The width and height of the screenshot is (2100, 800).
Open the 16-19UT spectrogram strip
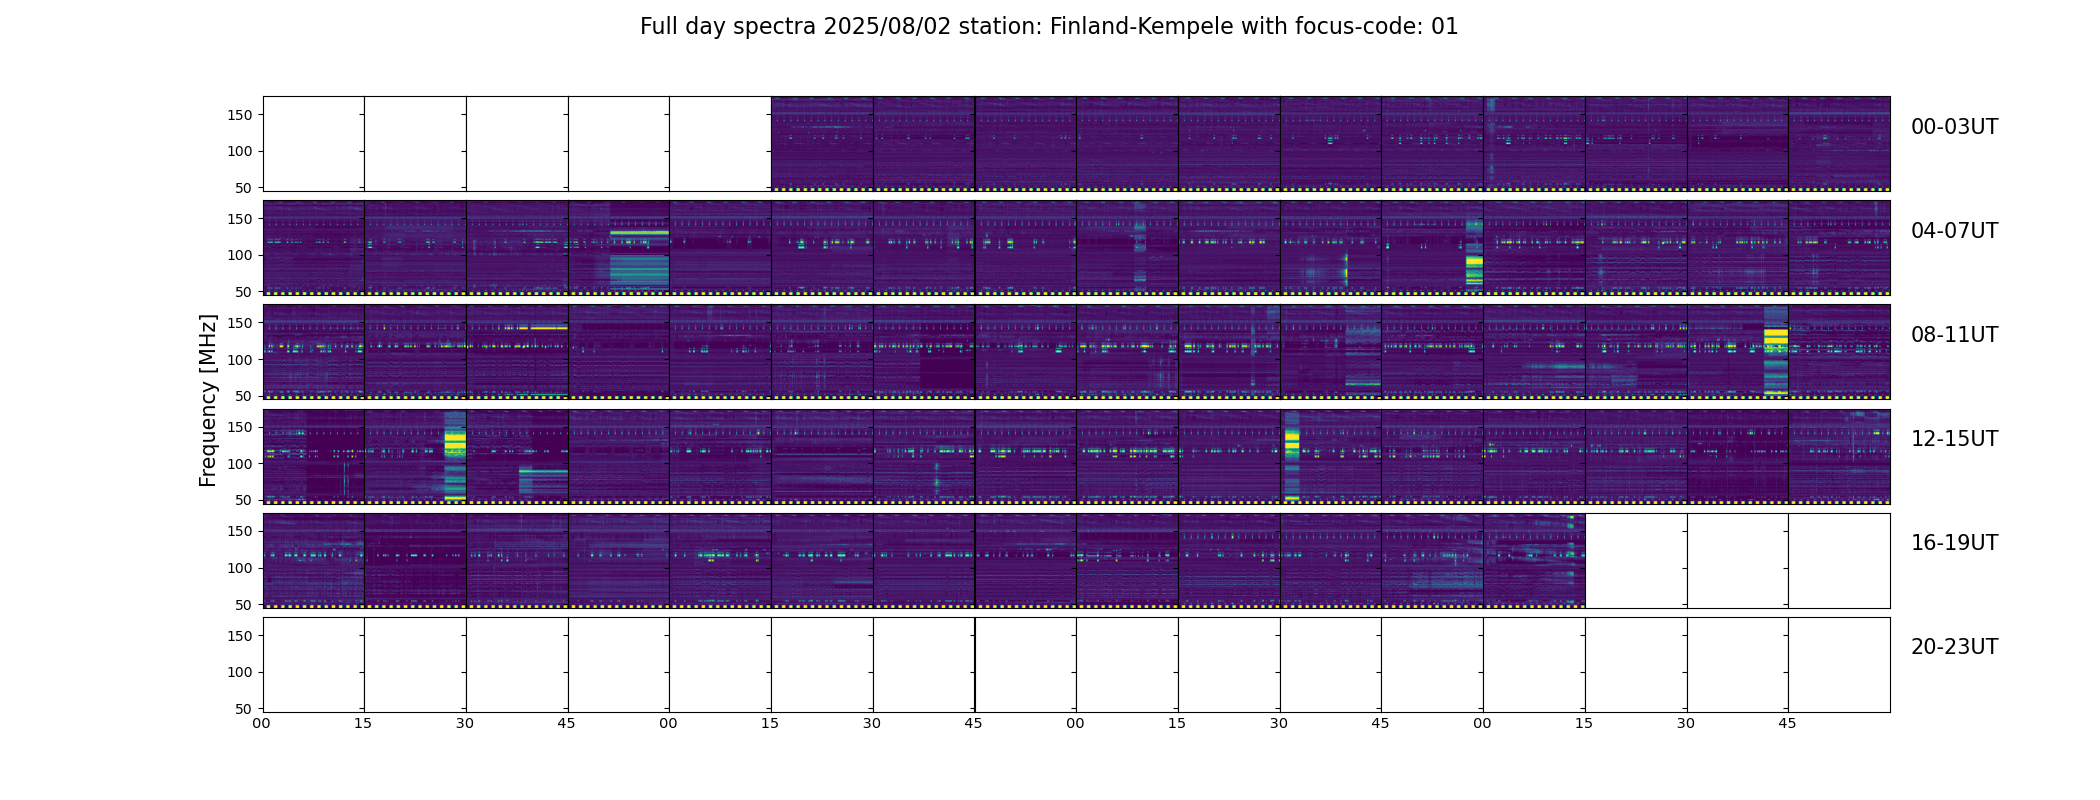pyautogui.click(x=1076, y=560)
